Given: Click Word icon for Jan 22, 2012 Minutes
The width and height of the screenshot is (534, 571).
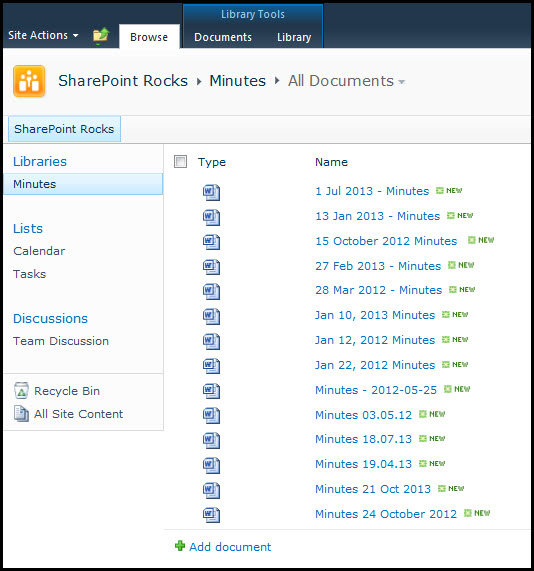Looking at the screenshot, I should coord(211,366).
